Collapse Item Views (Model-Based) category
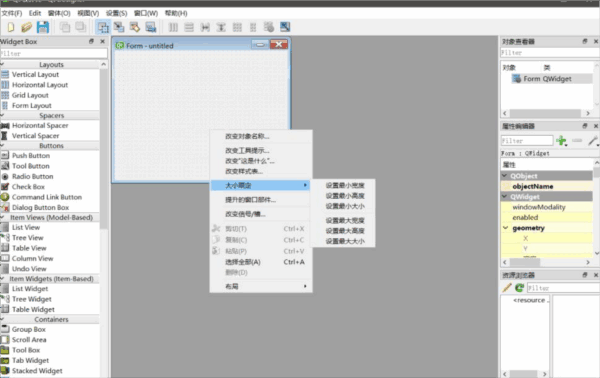This screenshot has width=600, height=378. tap(2, 217)
